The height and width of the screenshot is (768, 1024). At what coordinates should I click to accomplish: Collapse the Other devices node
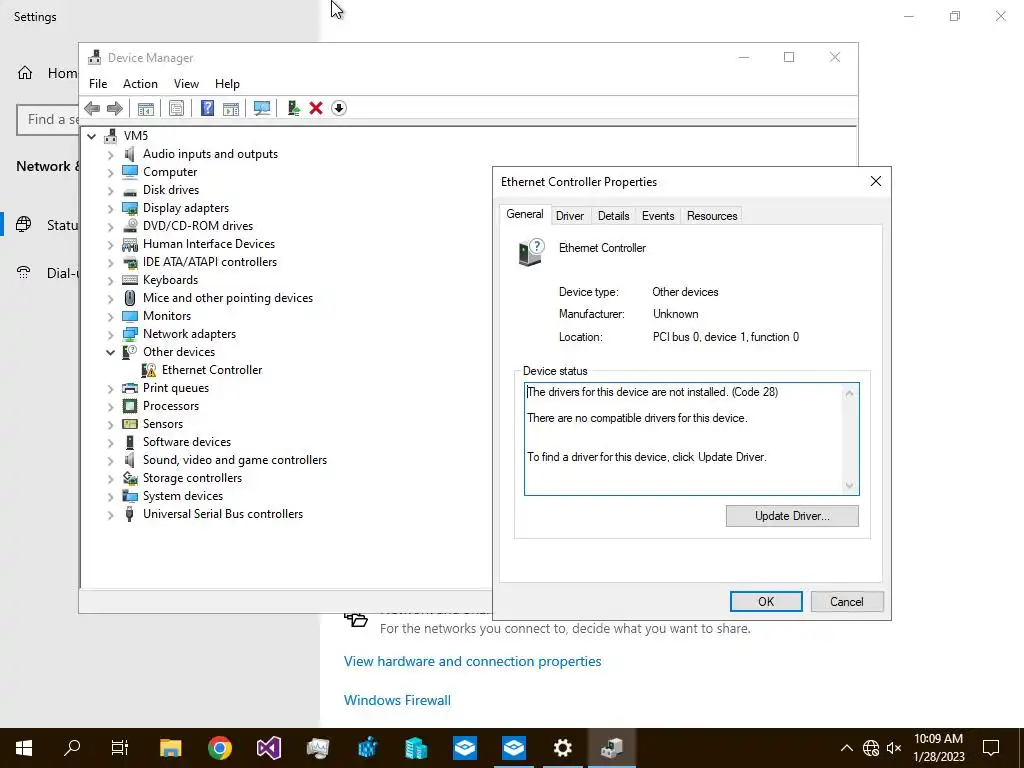(110, 353)
